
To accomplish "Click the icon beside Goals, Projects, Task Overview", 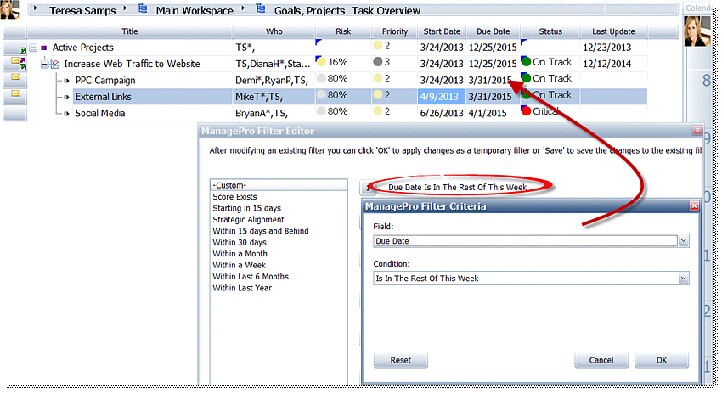I will [261, 9].
